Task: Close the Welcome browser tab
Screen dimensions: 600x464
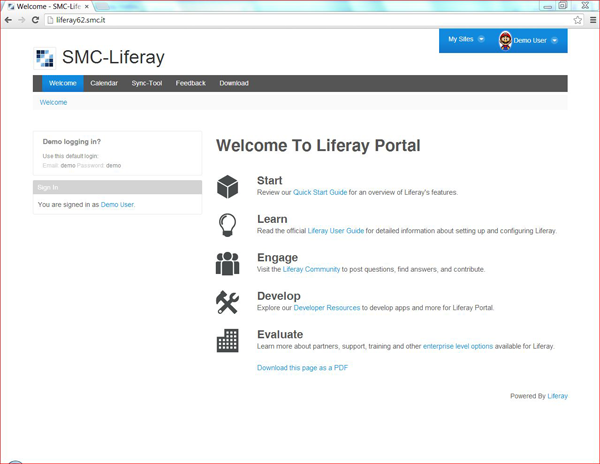Action: pos(87,7)
